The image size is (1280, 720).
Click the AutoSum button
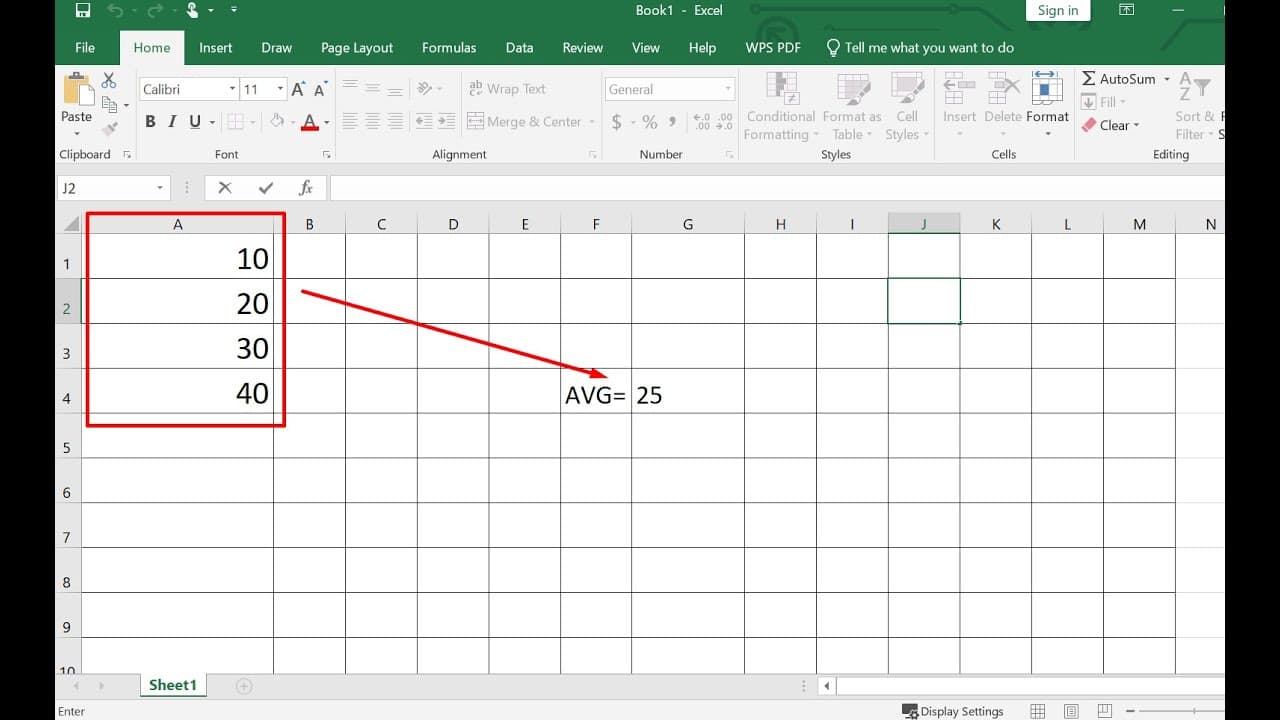pyautogui.click(x=1118, y=79)
